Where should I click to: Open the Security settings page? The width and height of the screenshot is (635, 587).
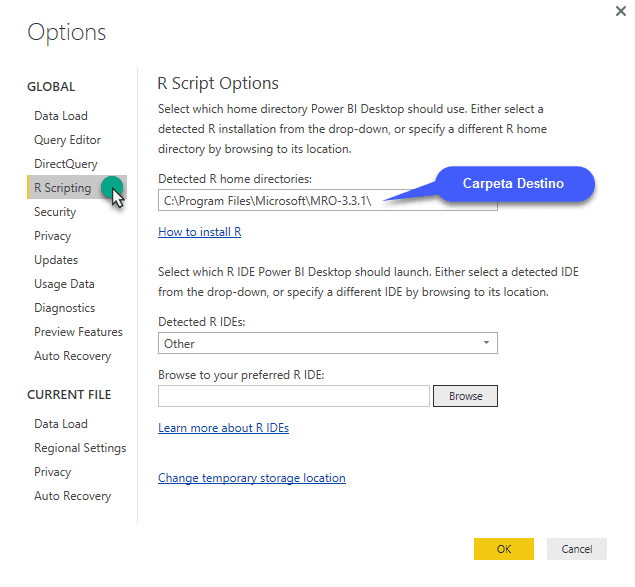point(55,212)
